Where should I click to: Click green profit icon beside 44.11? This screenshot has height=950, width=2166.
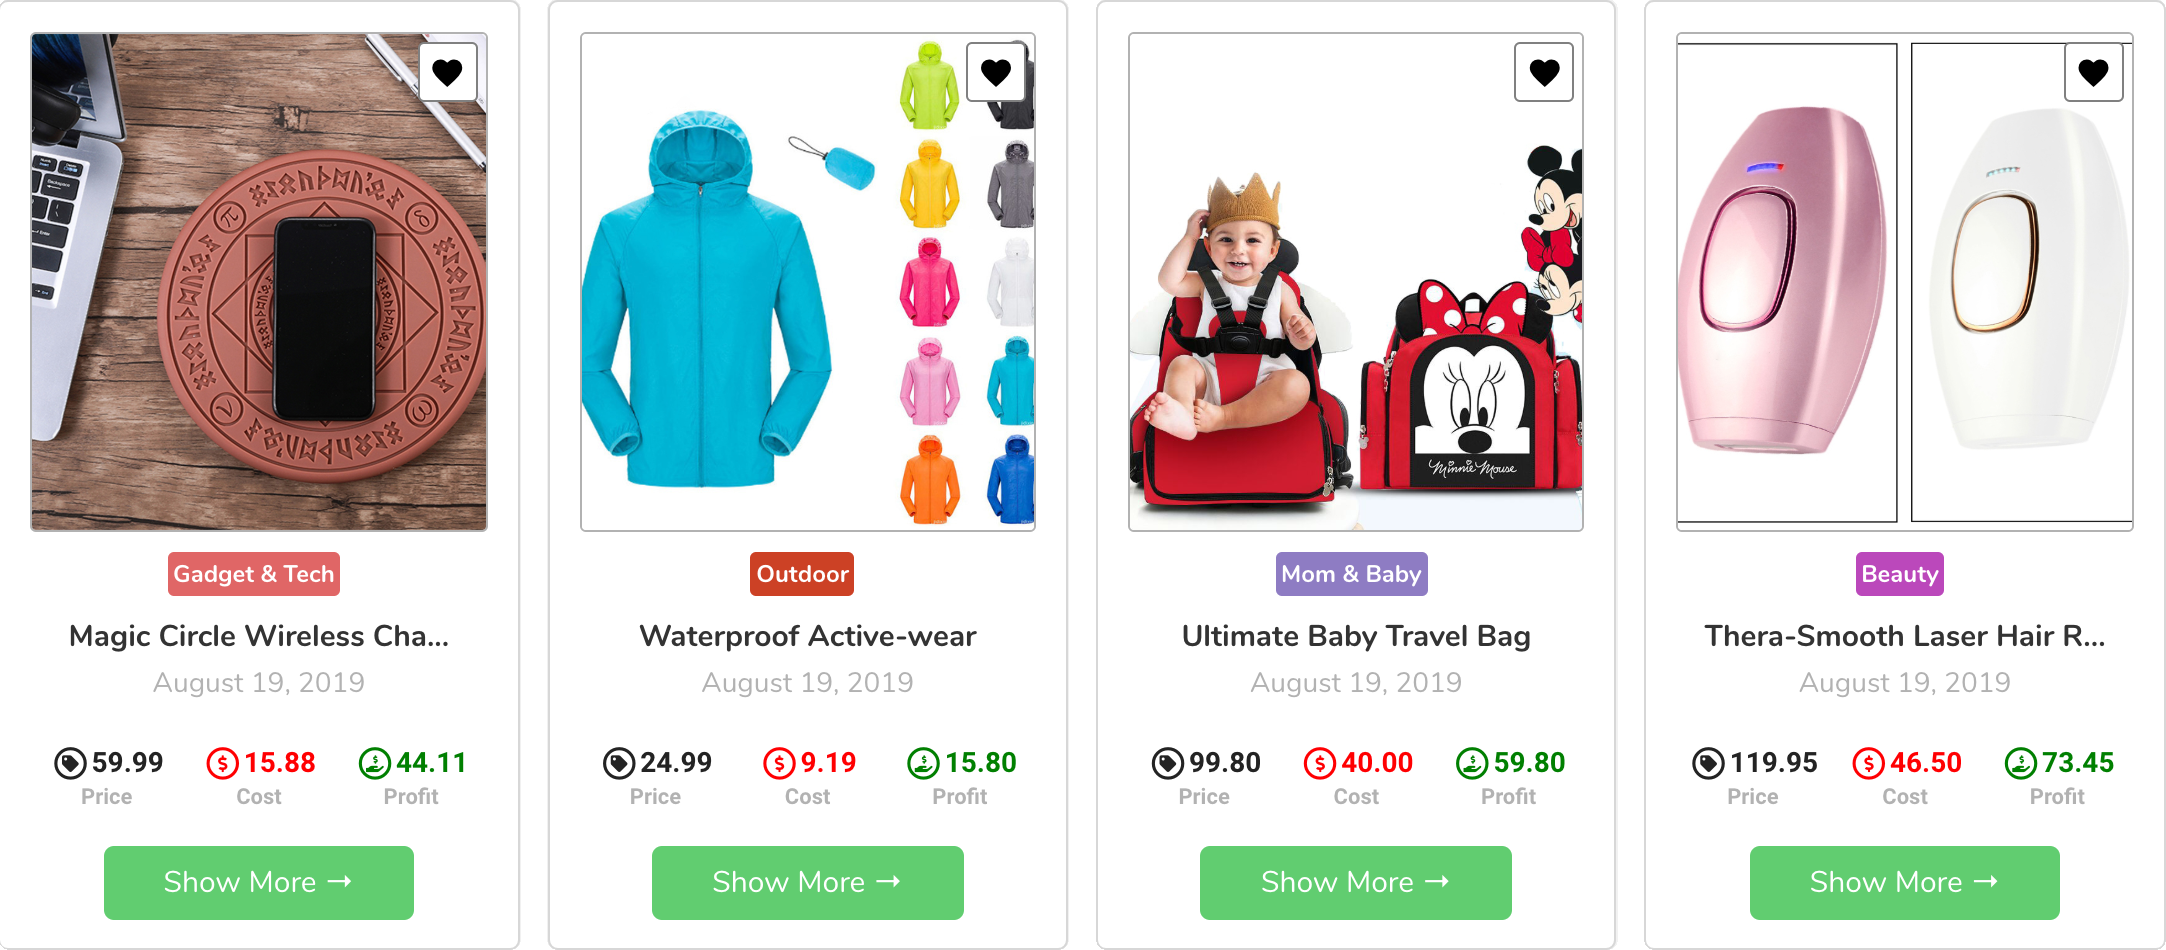coord(374,764)
